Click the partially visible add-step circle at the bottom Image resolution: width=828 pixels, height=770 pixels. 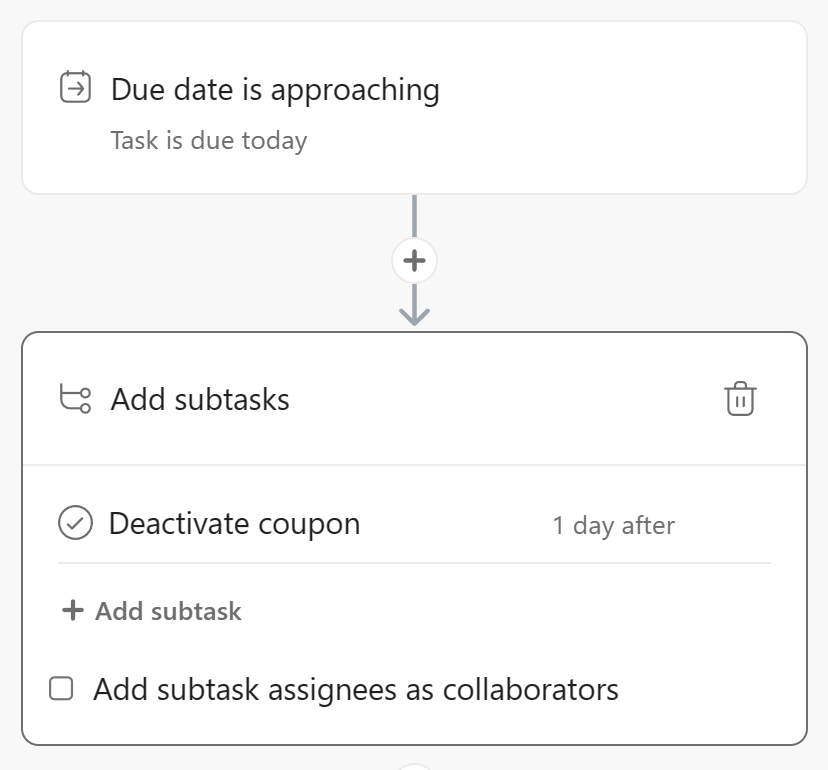(x=415, y=766)
